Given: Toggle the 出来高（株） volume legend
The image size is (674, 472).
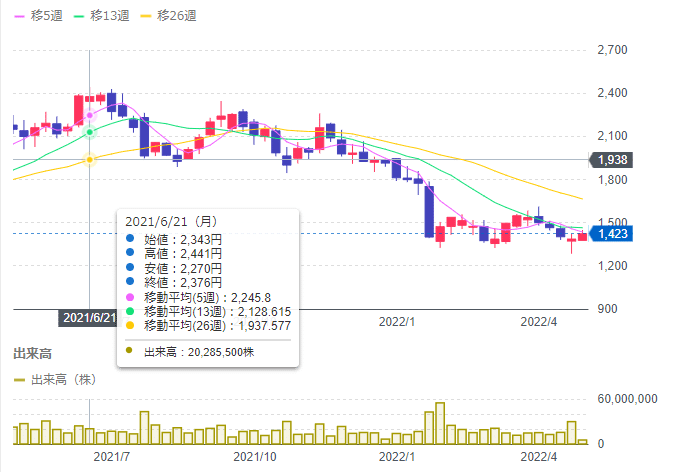Looking at the screenshot, I should point(55,380).
